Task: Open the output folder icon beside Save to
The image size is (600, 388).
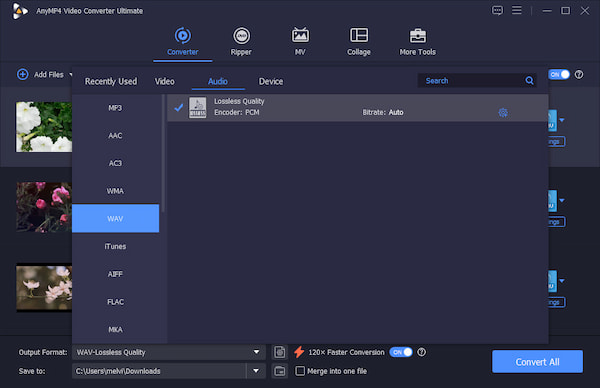Action: pos(280,371)
